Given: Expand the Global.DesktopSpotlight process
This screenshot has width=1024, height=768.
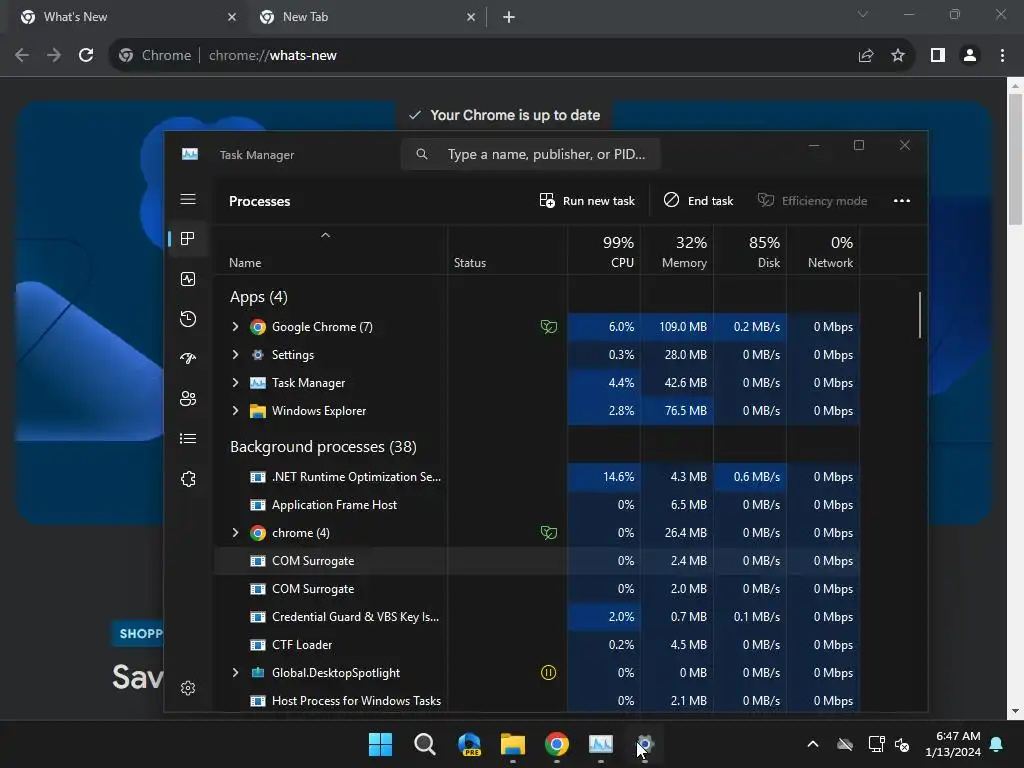Looking at the screenshot, I should pos(236,673).
